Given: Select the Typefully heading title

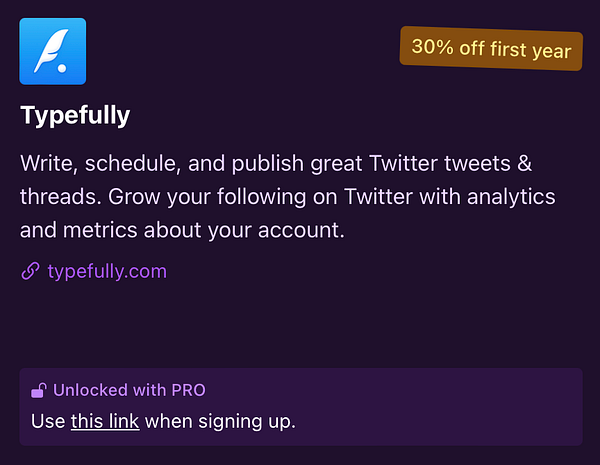Looking at the screenshot, I should point(75,115).
